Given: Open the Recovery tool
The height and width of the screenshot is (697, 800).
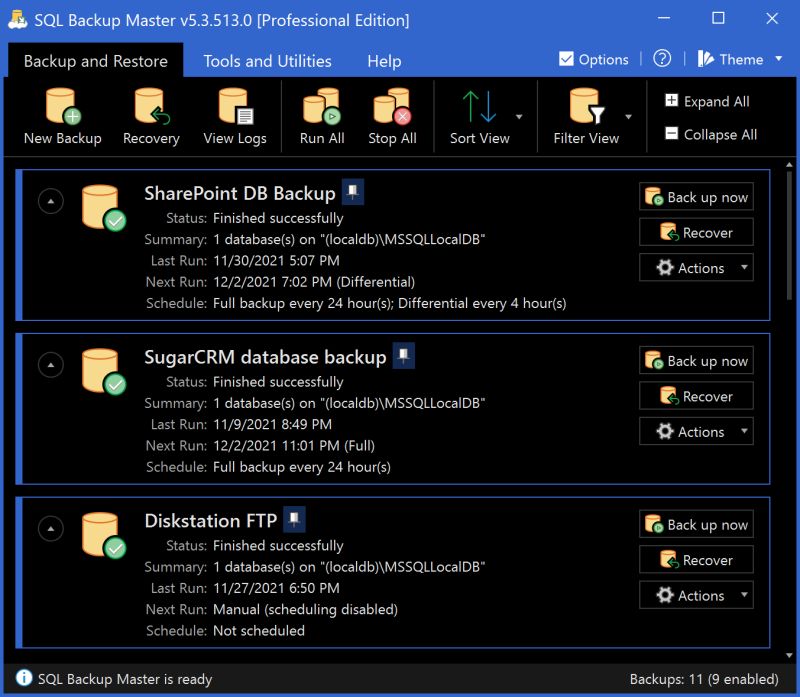Looking at the screenshot, I should tap(150, 115).
